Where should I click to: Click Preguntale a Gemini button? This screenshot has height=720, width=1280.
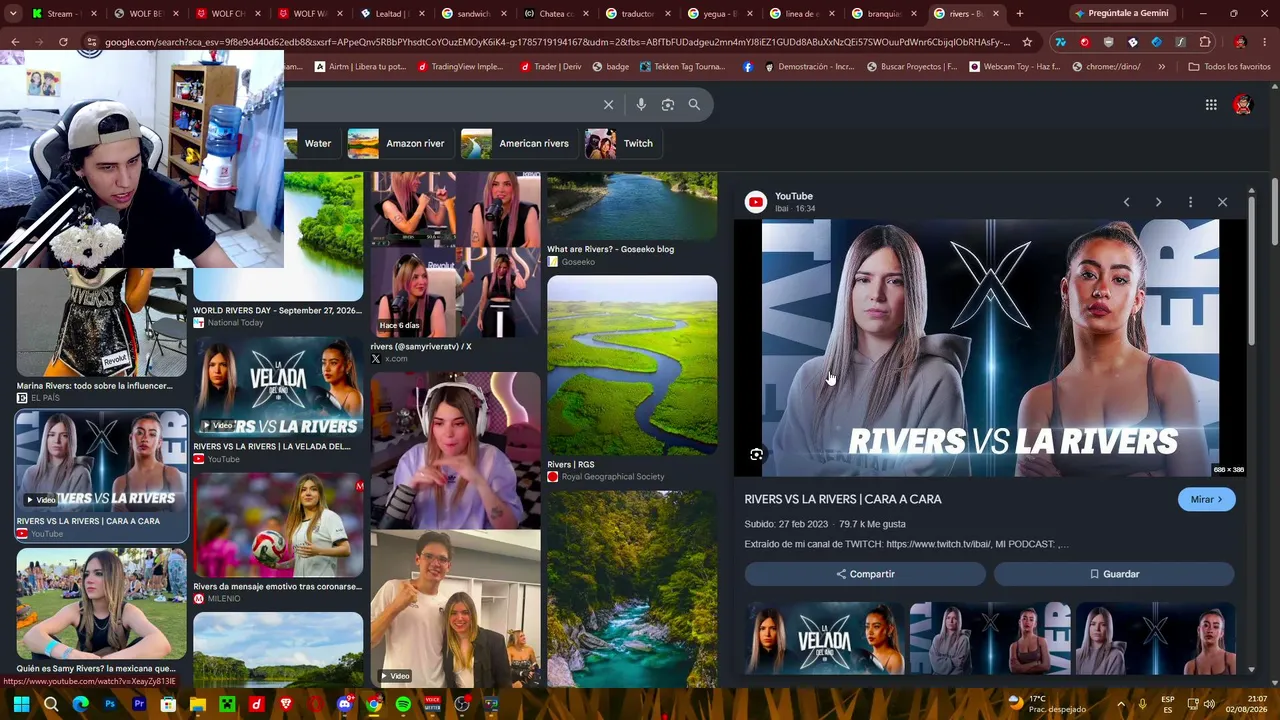coord(1121,14)
